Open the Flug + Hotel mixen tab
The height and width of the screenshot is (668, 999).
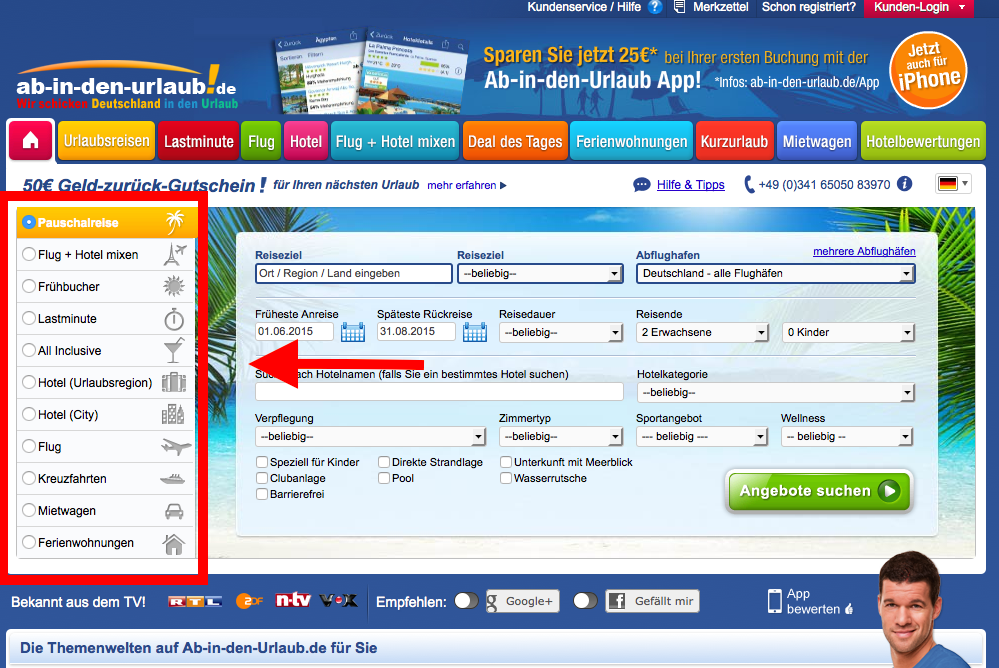pos(395,140)
